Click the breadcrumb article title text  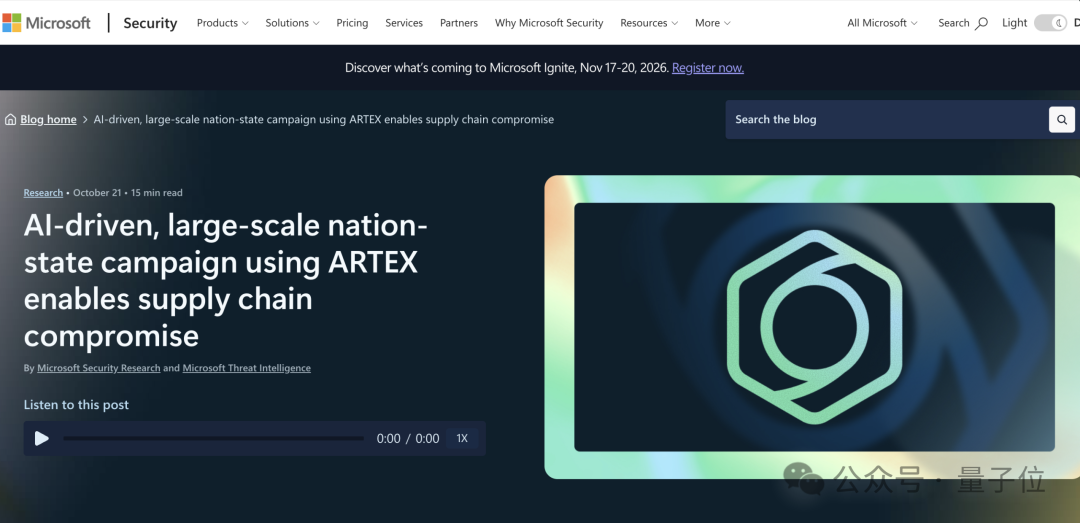323,119
